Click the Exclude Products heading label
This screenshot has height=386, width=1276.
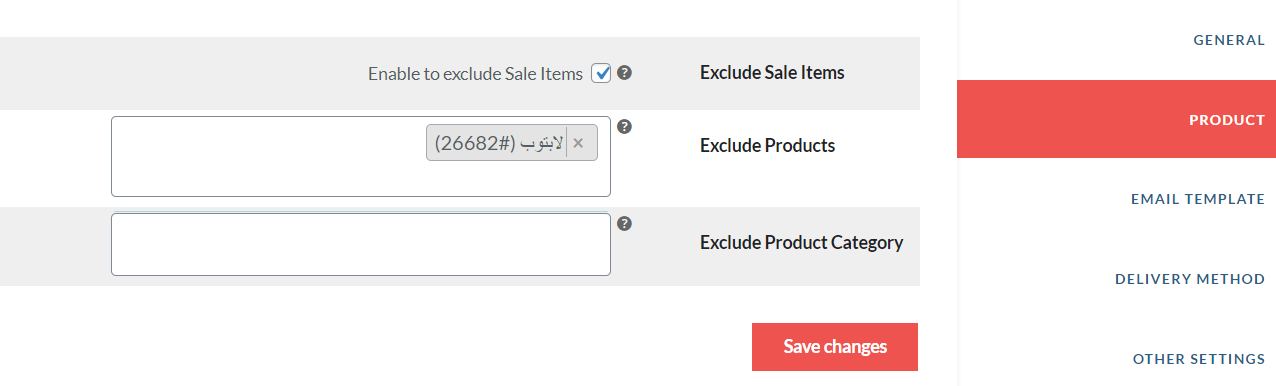tap(767, 145)
